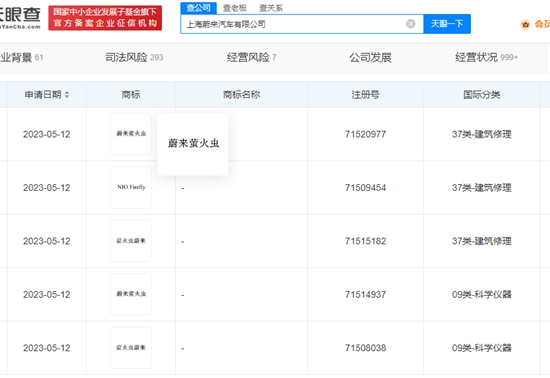Image resolution: width=550 pixels, height=378 pixels.
Task: Open the trademark thumbnail for 71515182
Action: click(x=131, y=241)
